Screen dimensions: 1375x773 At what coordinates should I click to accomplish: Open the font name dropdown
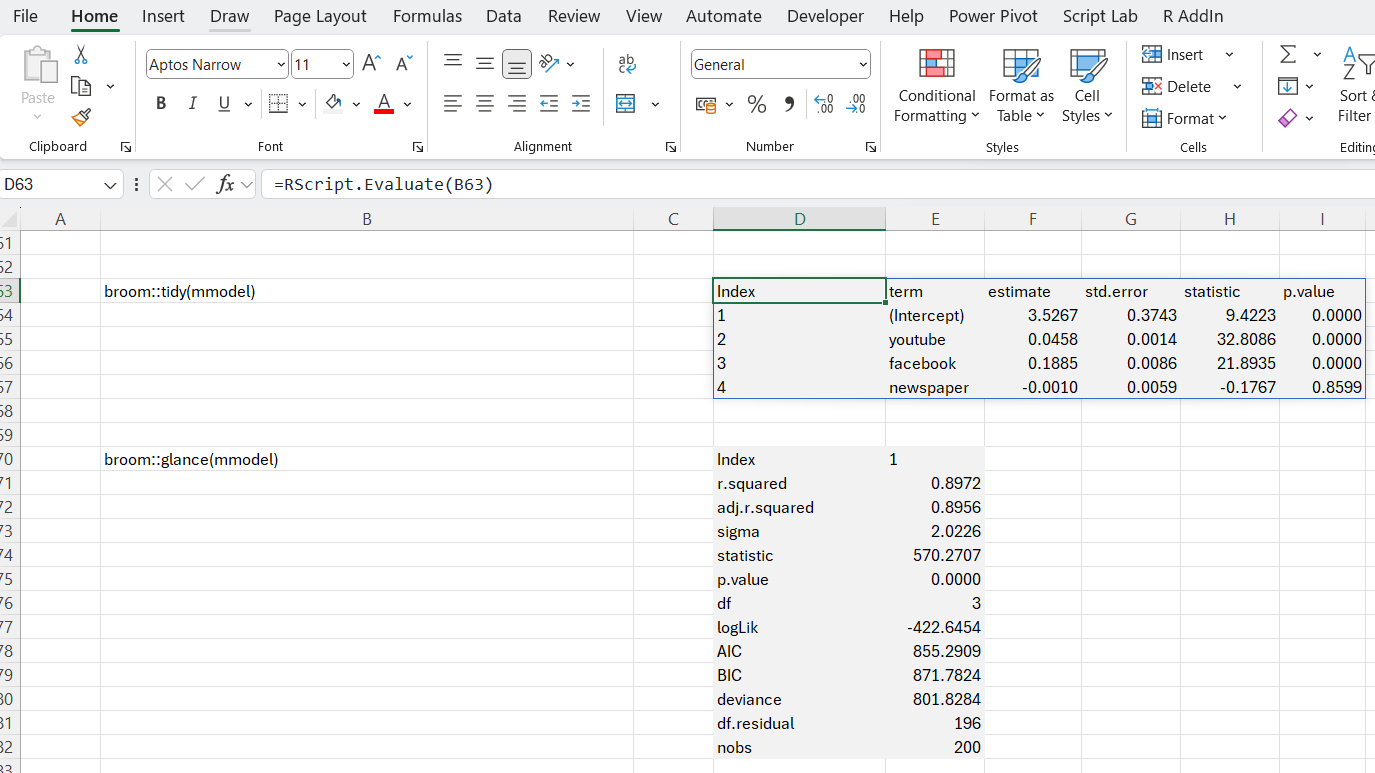click(280, 65)
